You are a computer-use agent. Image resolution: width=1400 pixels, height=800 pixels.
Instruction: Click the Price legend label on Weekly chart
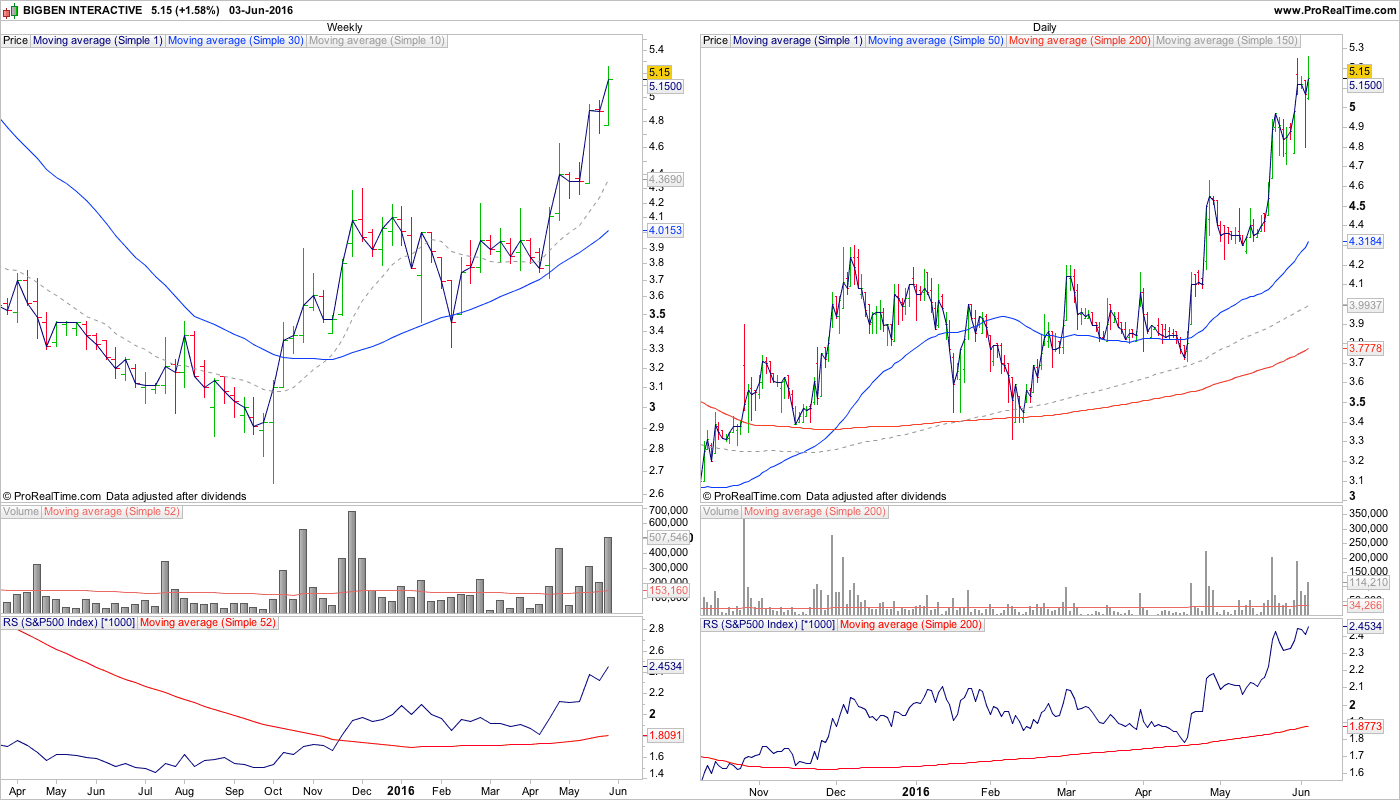pos(15,41)
